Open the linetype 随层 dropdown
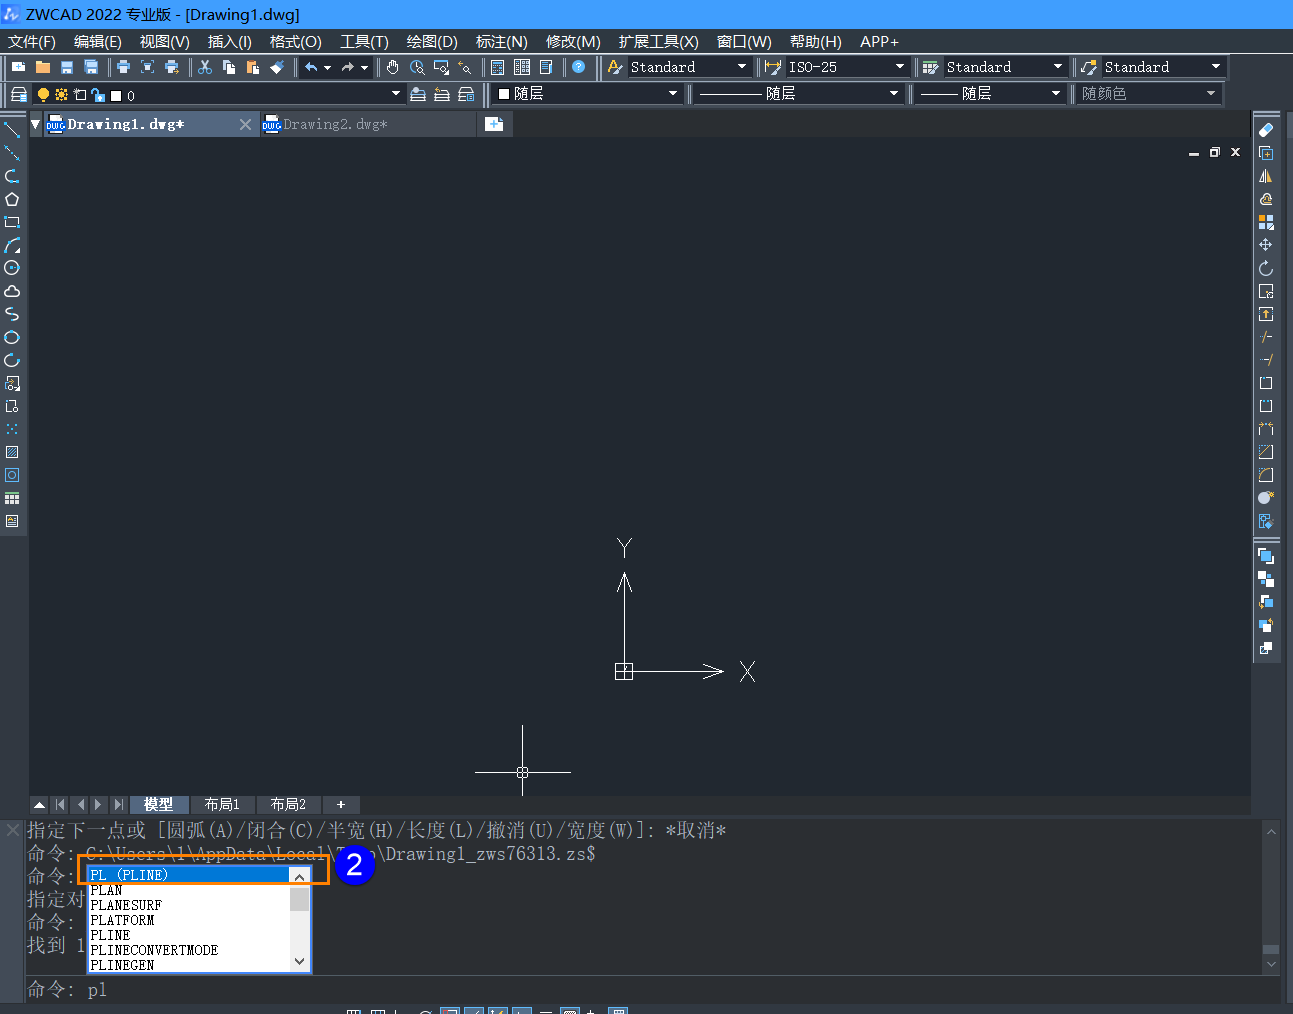 pyautogui.click(x=894, y=94)
